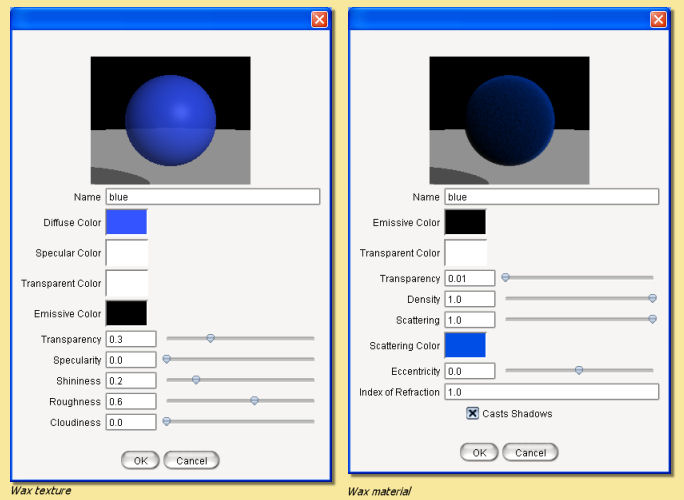This screenshot has height=500, width=684.
Task: Open the Specular Color swatch in the texture dialog
Action: point(126,253)
